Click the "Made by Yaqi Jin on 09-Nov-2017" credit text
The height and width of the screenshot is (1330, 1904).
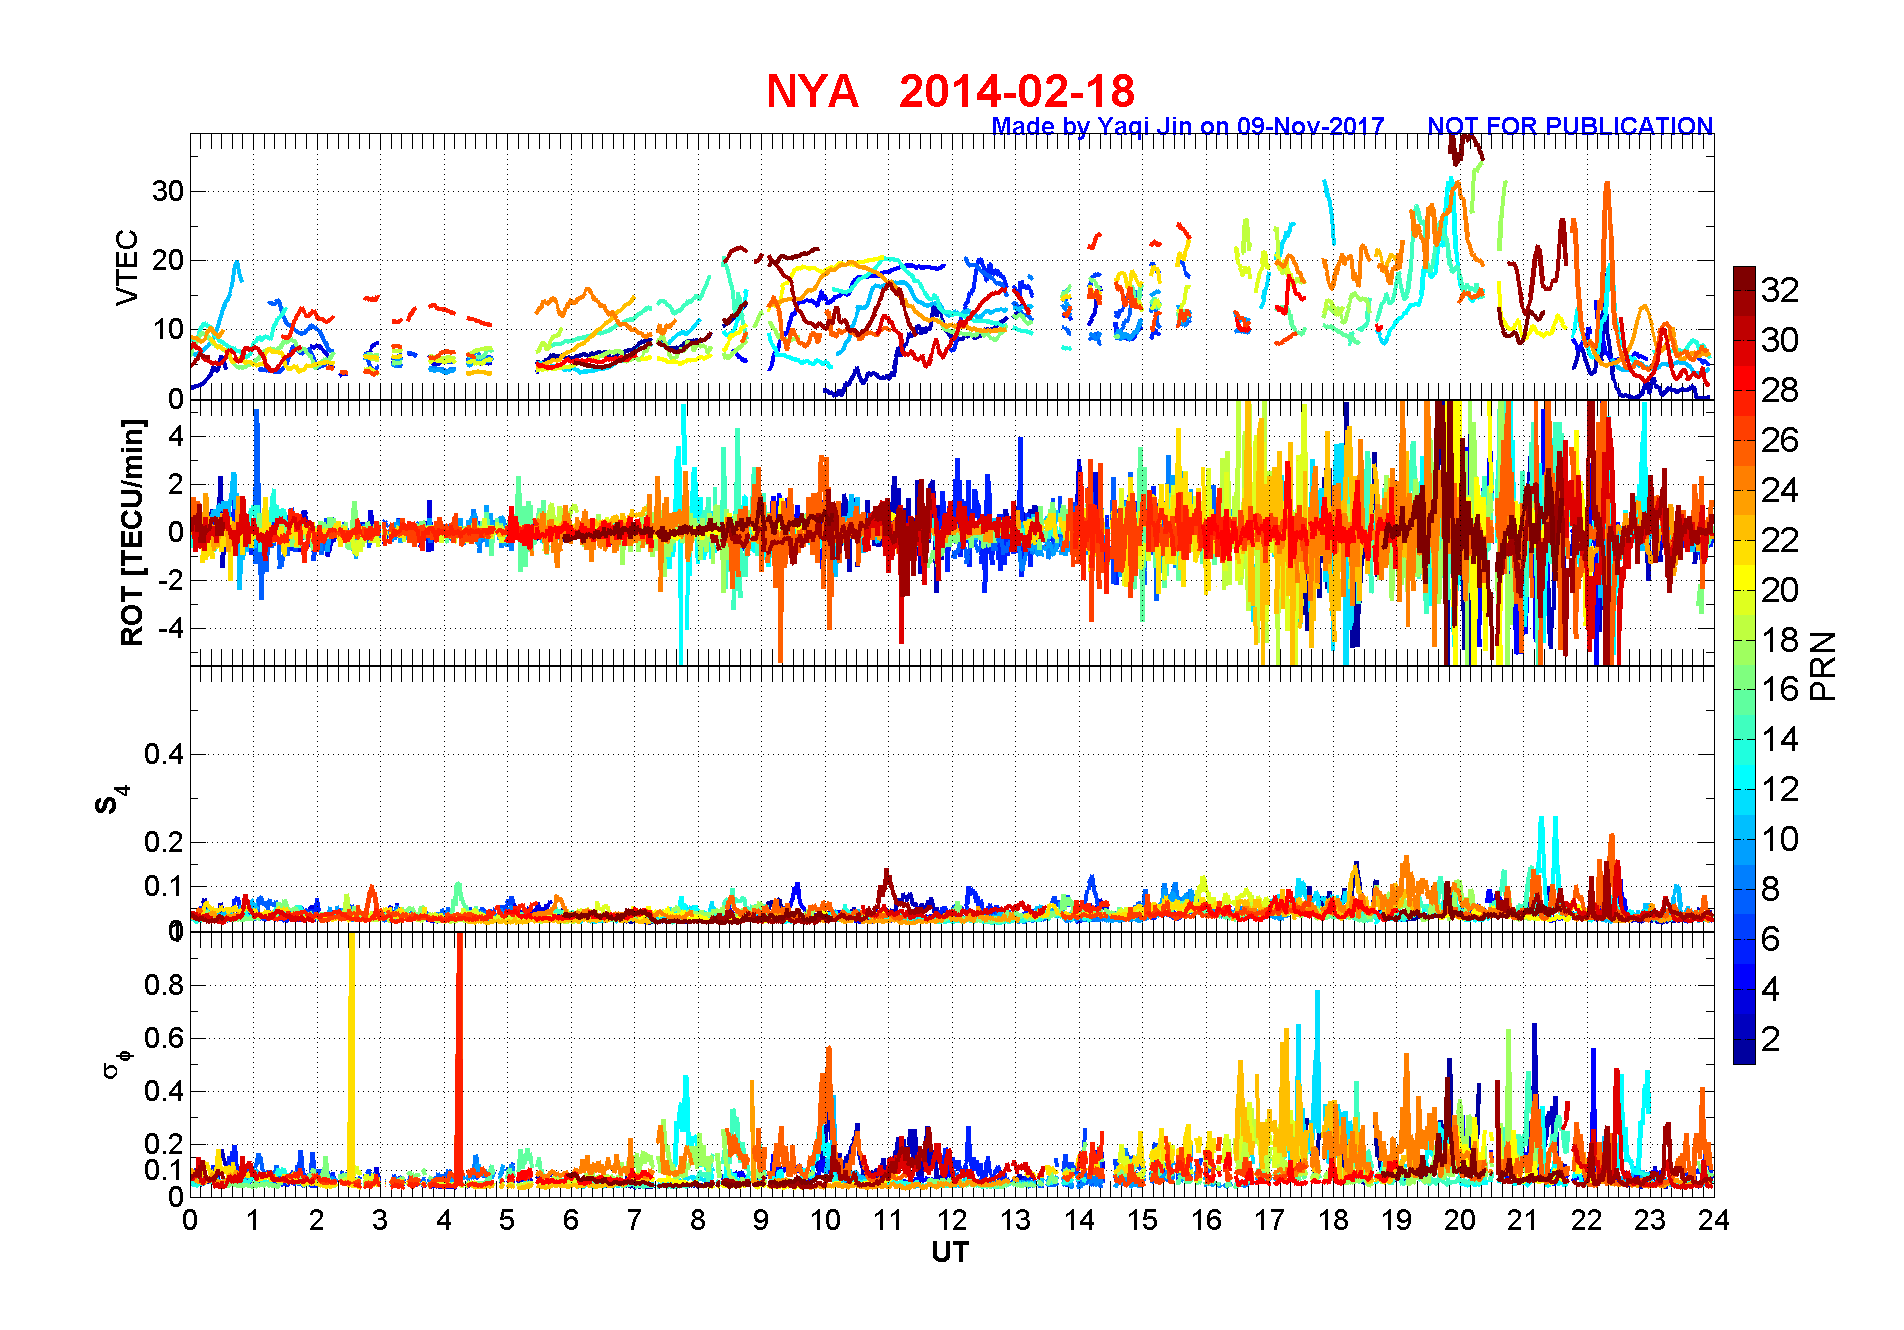1188,126
